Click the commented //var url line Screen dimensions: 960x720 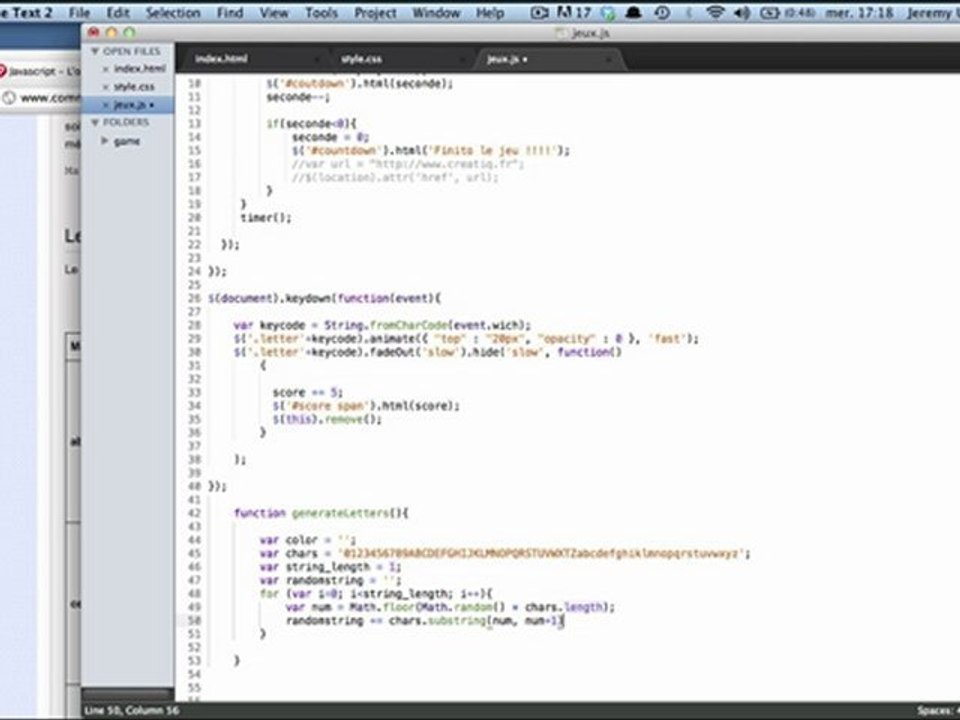pos(408,164)
